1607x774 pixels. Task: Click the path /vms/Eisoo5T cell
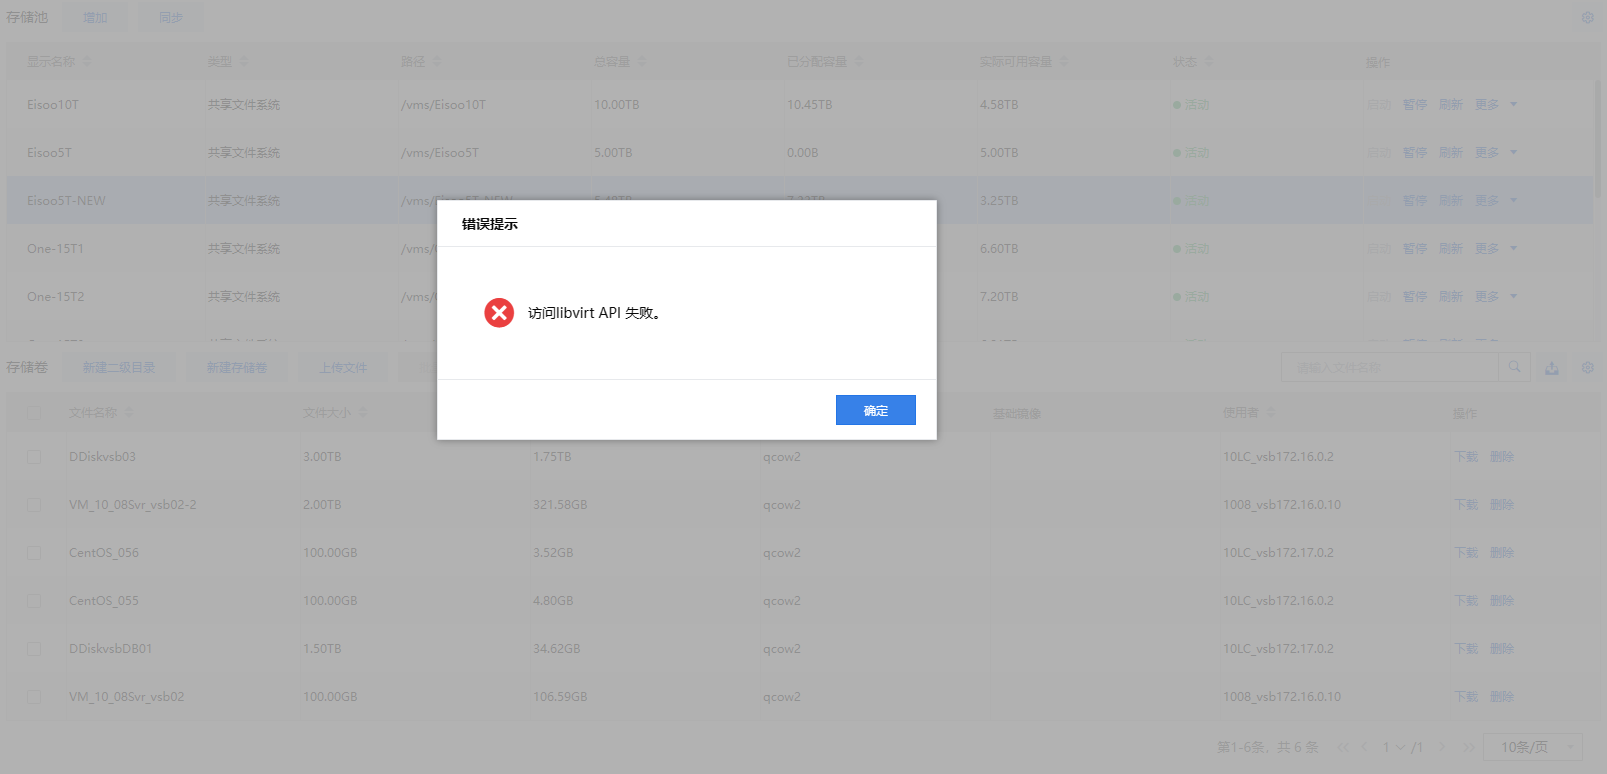pos(440,153)
